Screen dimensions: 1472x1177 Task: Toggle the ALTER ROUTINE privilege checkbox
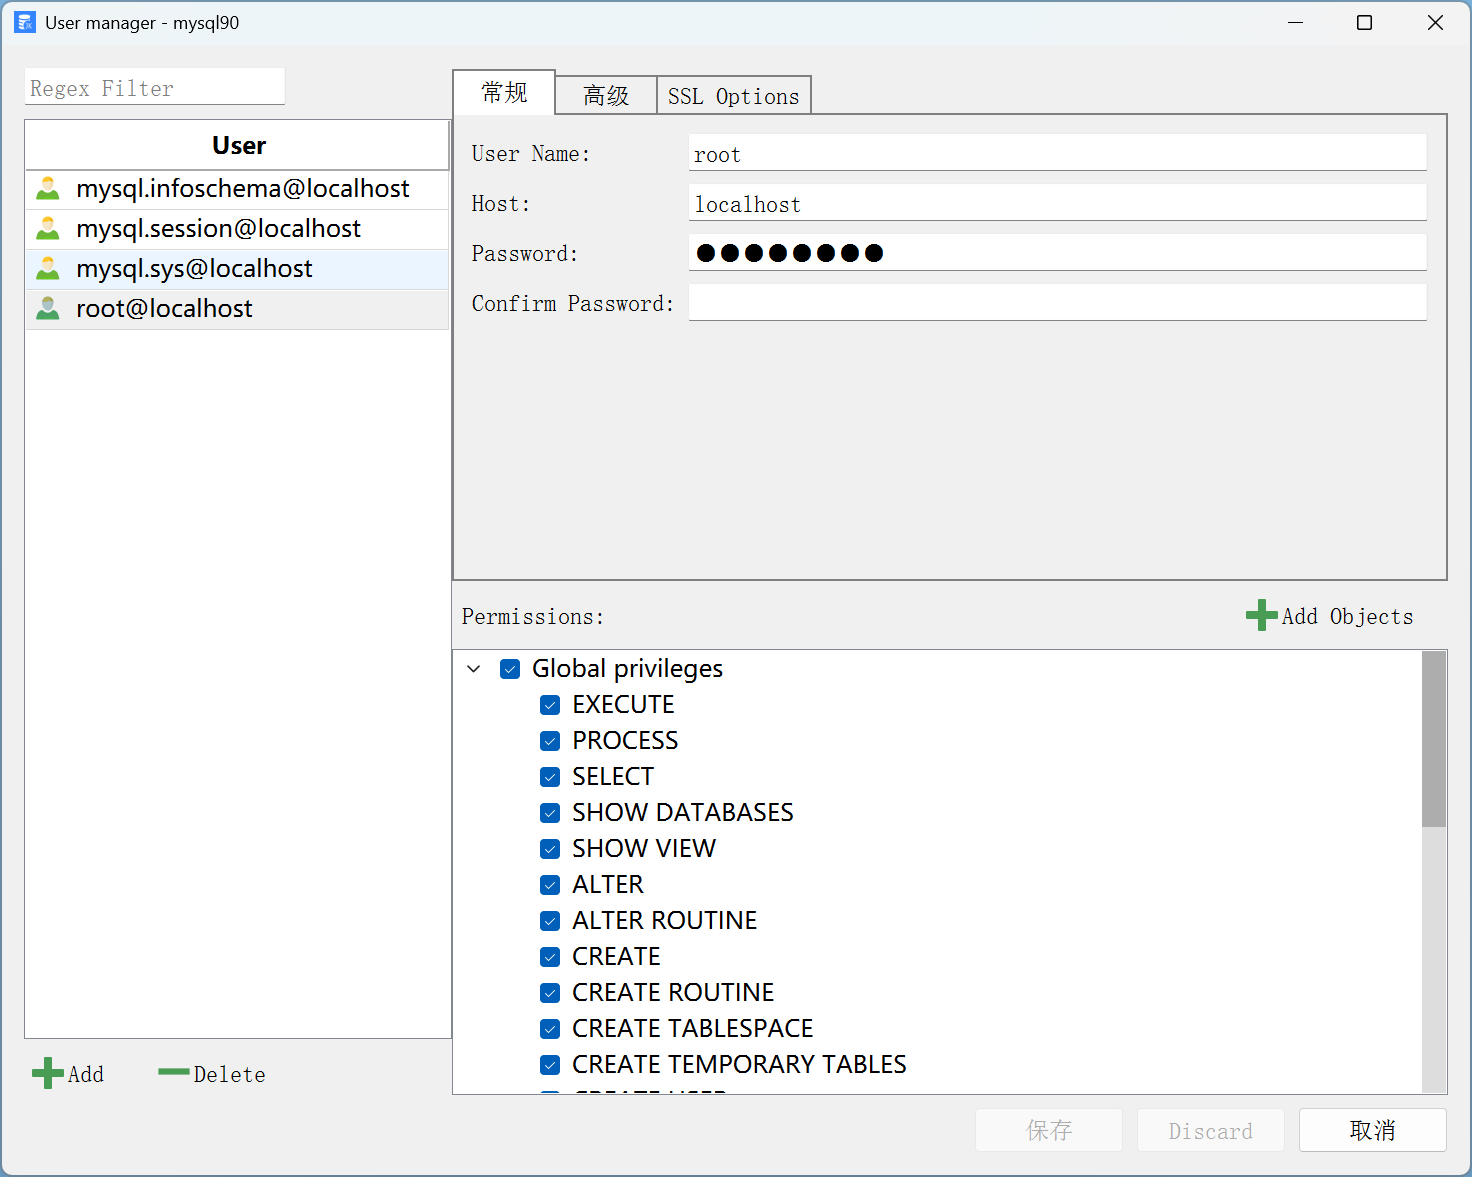click(550, 921)
